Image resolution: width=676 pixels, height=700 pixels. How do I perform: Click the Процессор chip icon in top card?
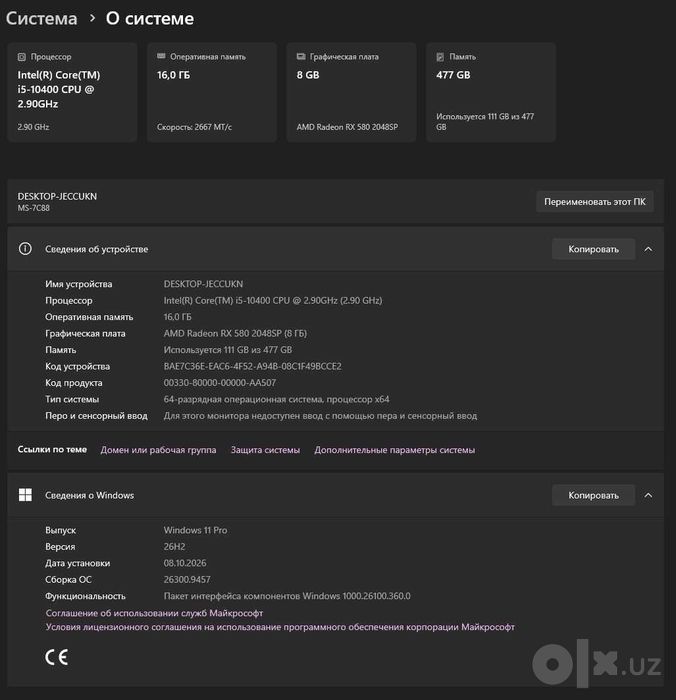[21, 57]
